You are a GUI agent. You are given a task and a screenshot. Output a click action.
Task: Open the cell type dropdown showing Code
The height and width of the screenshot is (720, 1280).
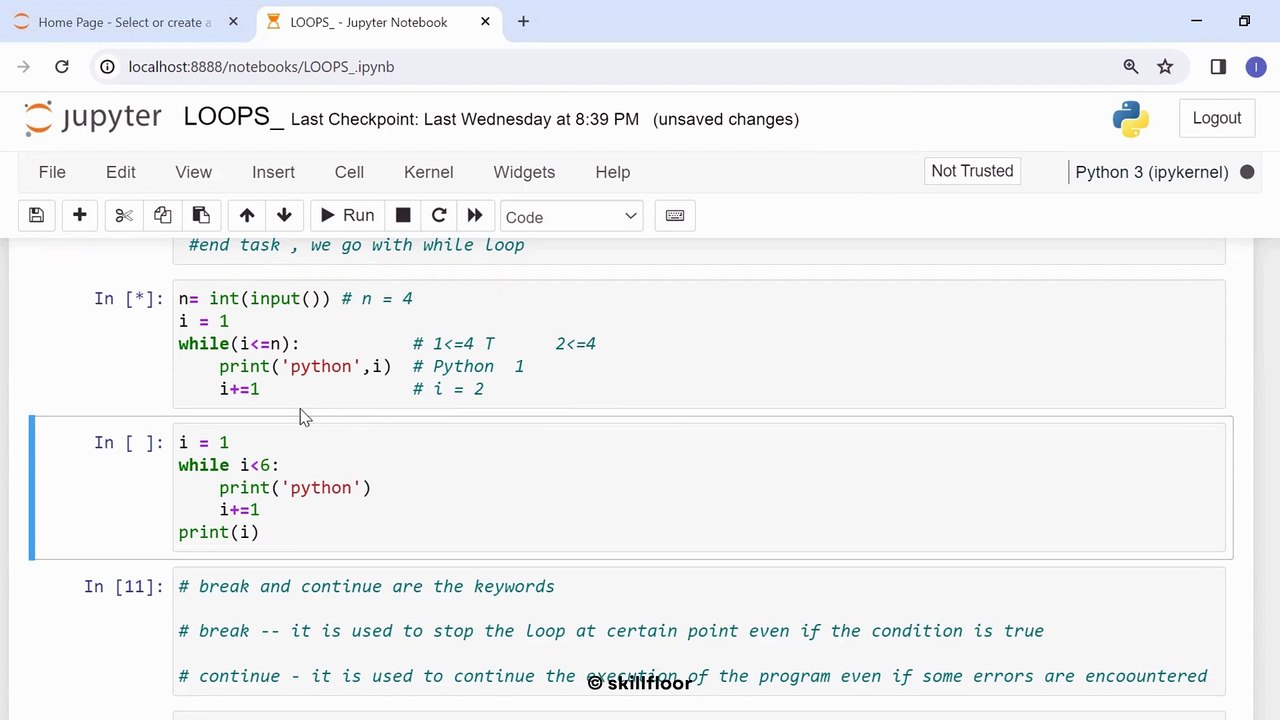pyautogui.click(x=571, y=217)
